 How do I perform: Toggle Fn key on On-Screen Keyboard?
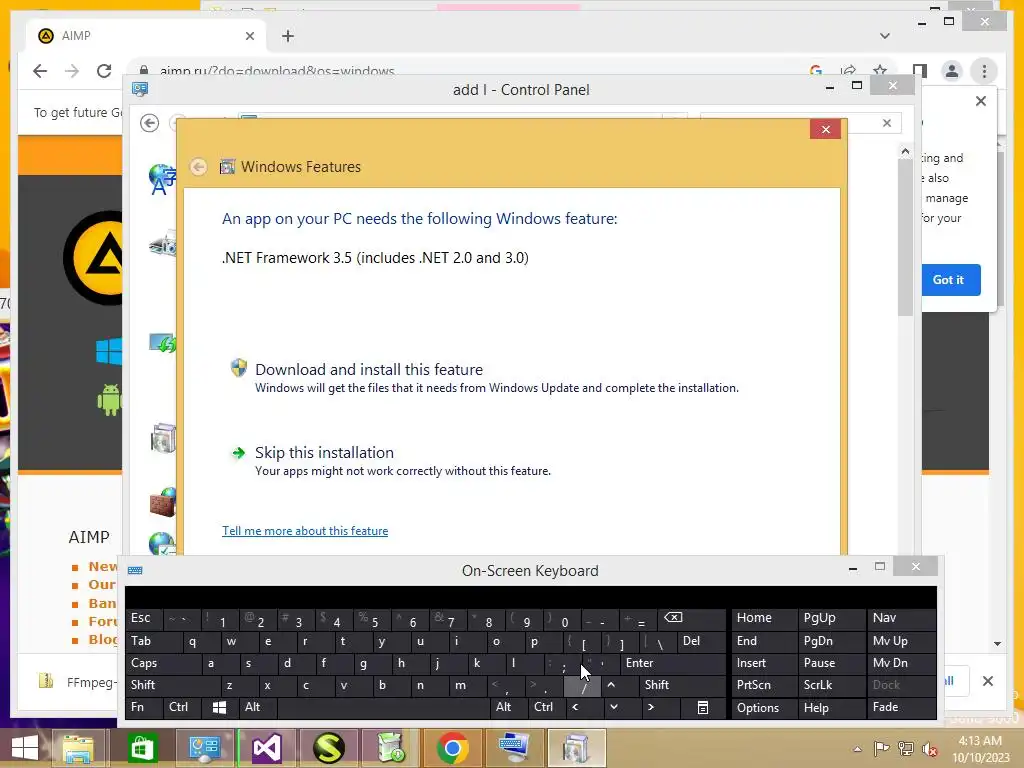tap(144, 707)
